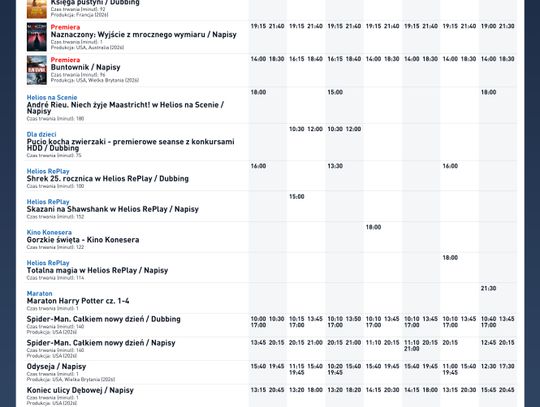540x407 pixels.
Task: Select the 21:30 Maraton Harry Potter showtime
Action: point(488,289)
